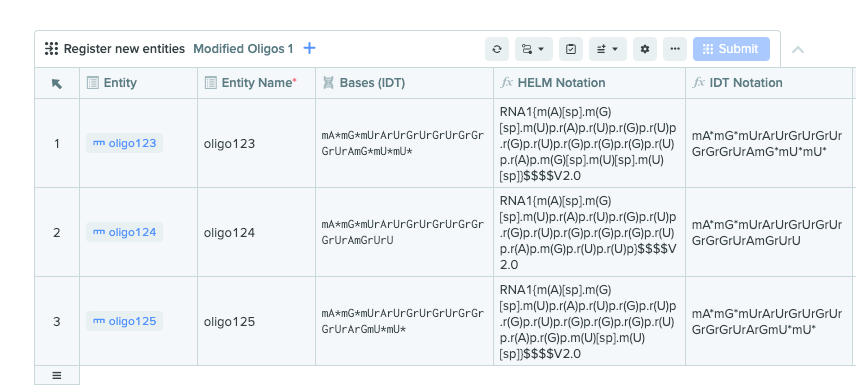
Task: Click the Bases (IDT) column header
Action: pos(404,83)
